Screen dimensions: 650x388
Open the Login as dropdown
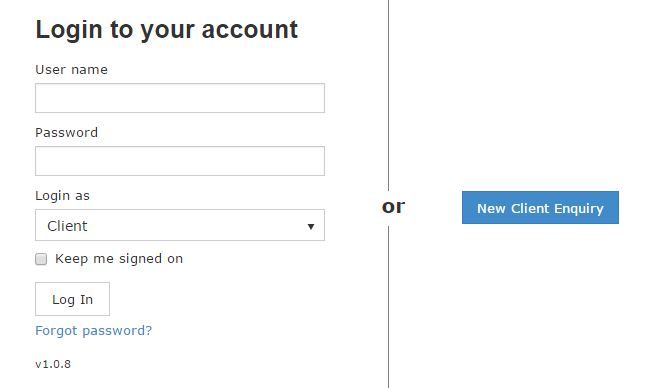(x=180, y=225)
